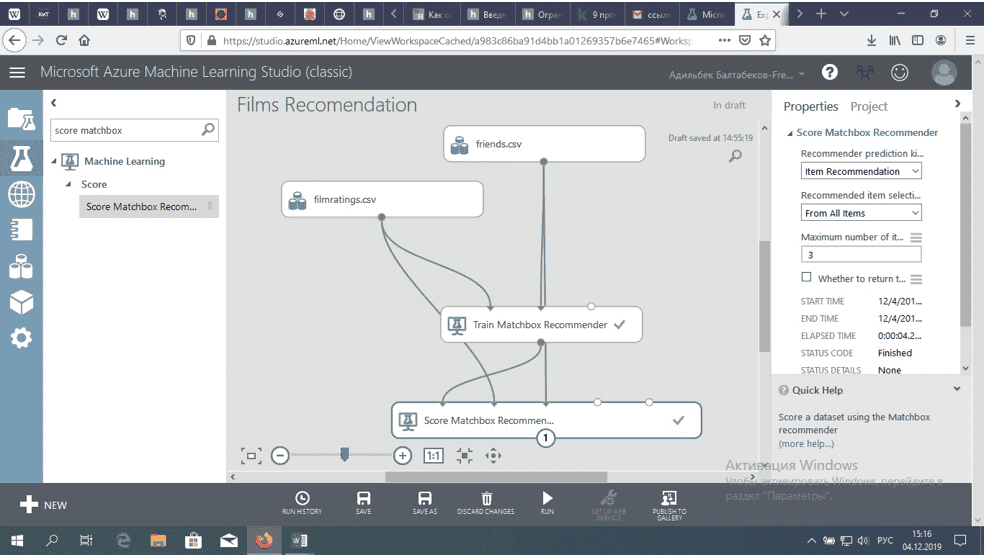Click the Score Matchbox output port 1
The height and width of the screenshot is (556, 985).
coord(545,438)
